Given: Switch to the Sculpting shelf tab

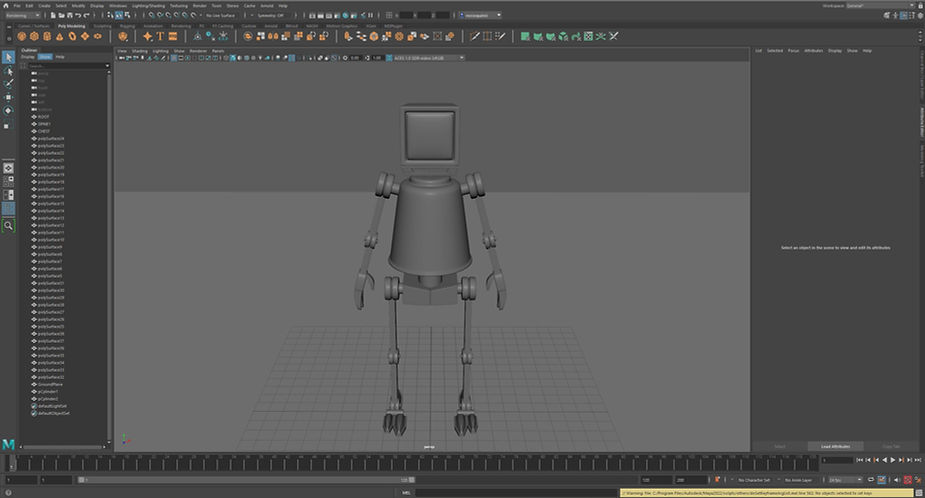Looking at the screenshot, I should [102, 26].
